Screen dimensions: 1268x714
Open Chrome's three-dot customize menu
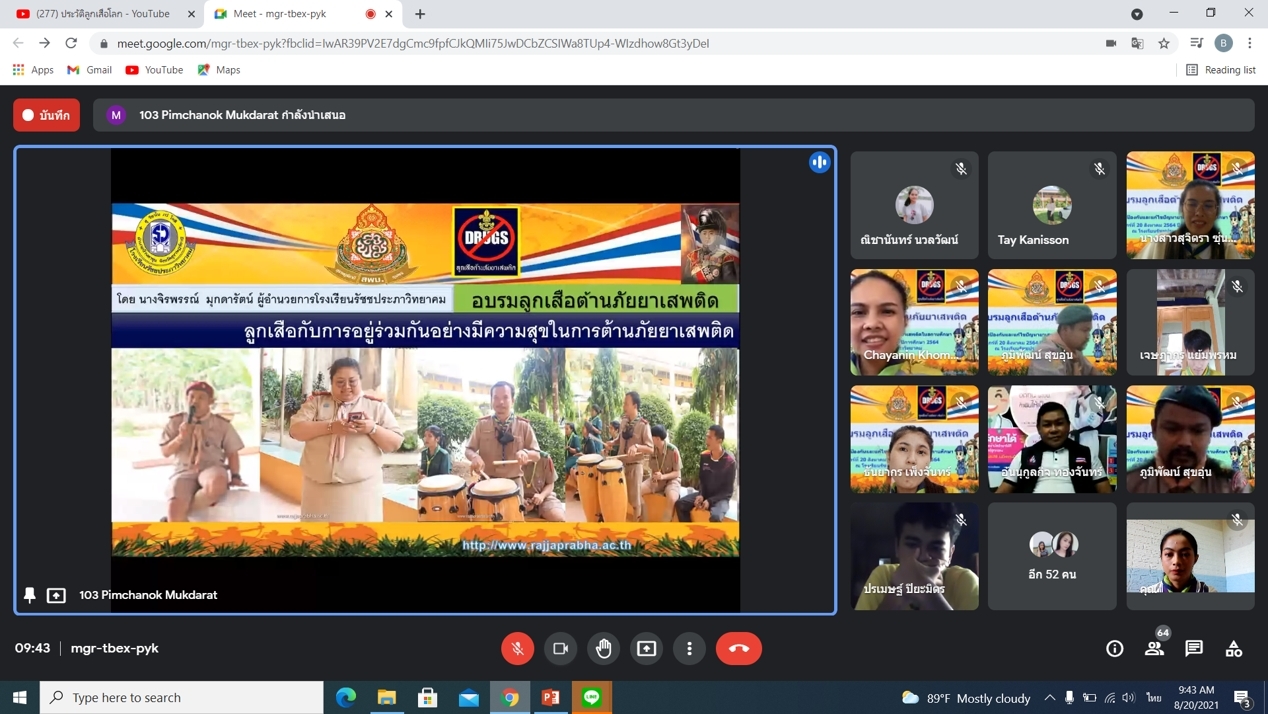click(1250, 43)
